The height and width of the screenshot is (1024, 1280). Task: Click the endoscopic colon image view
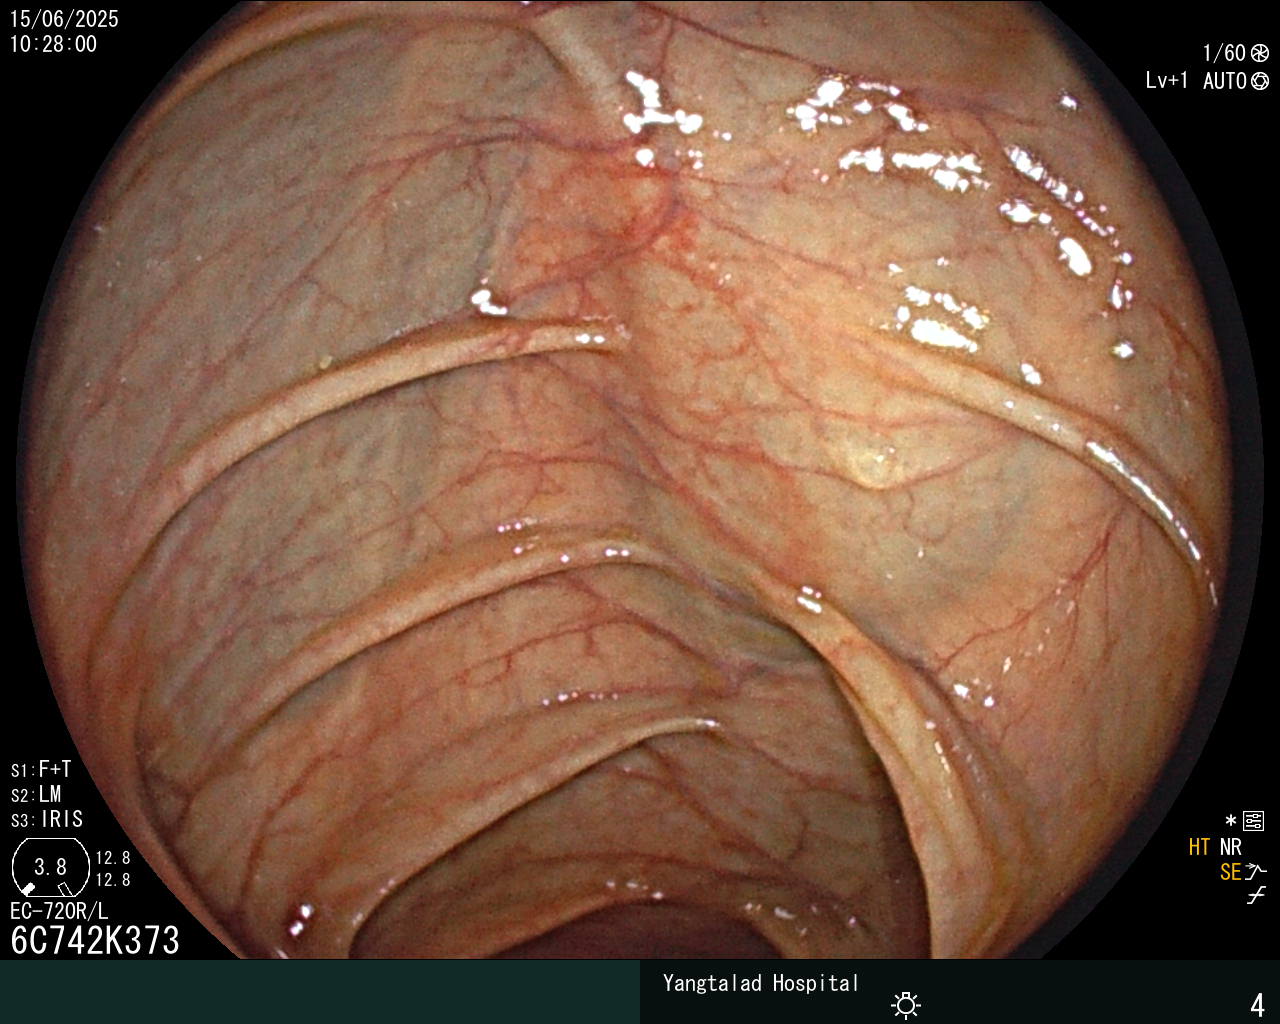click(640, 480)
